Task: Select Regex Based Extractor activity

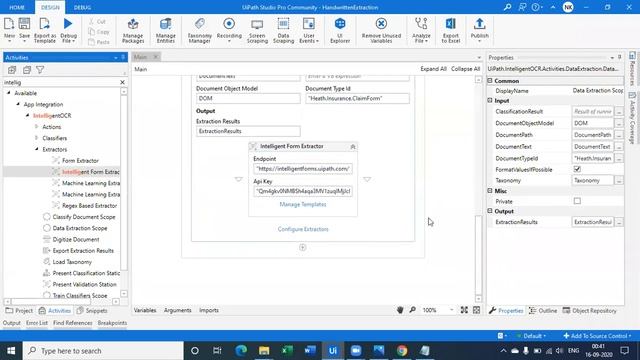Action: 89,206
